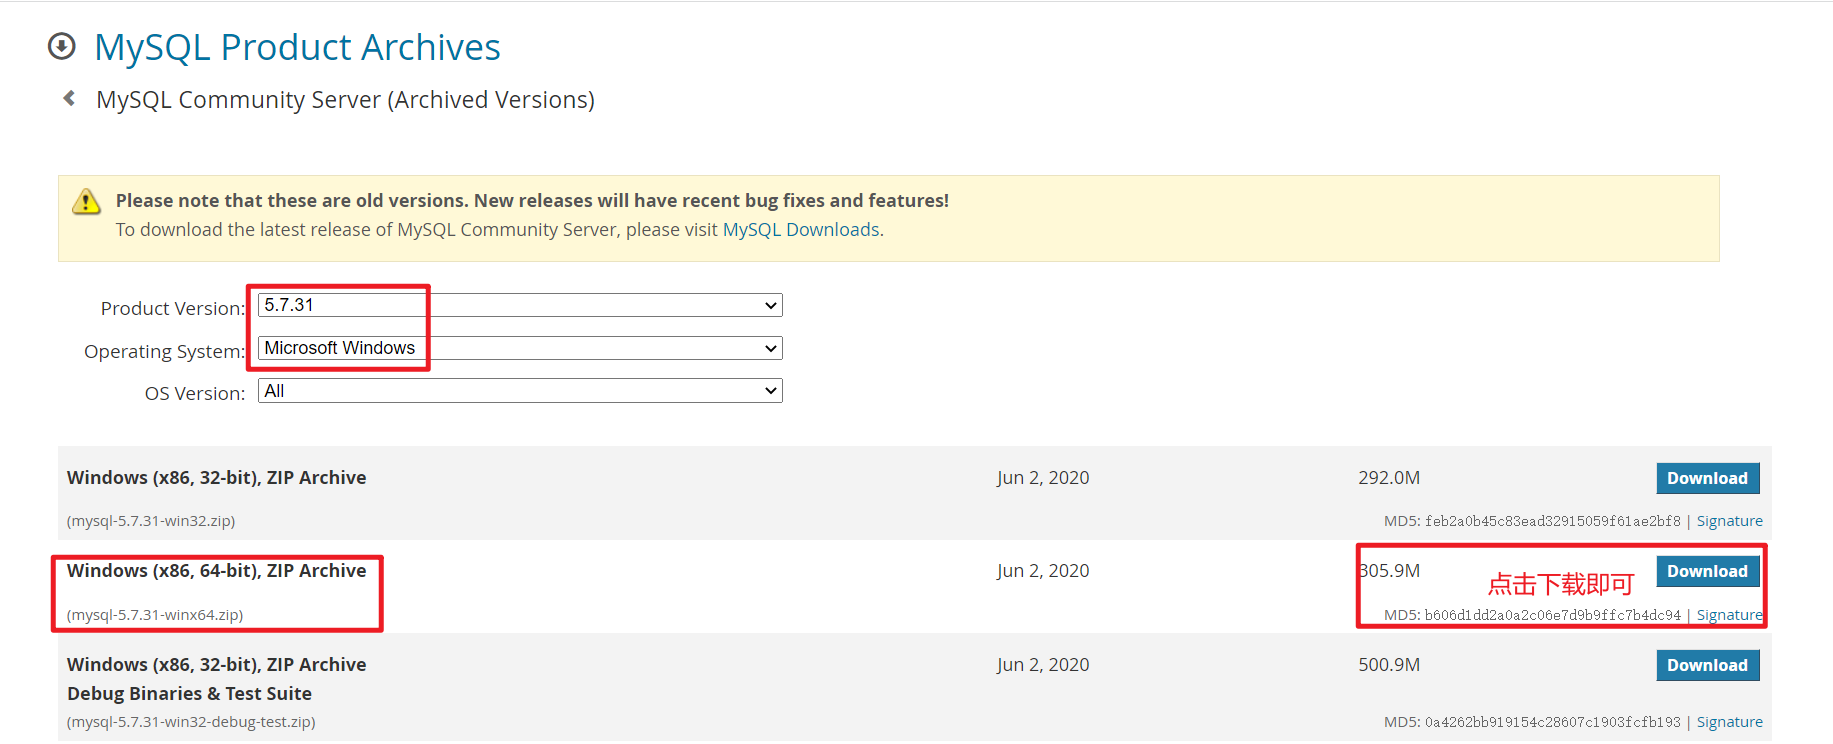Open Signature link for win32-debug-test.zip
Screen dimensions: 1833x744
click(x=1729, y=722)
